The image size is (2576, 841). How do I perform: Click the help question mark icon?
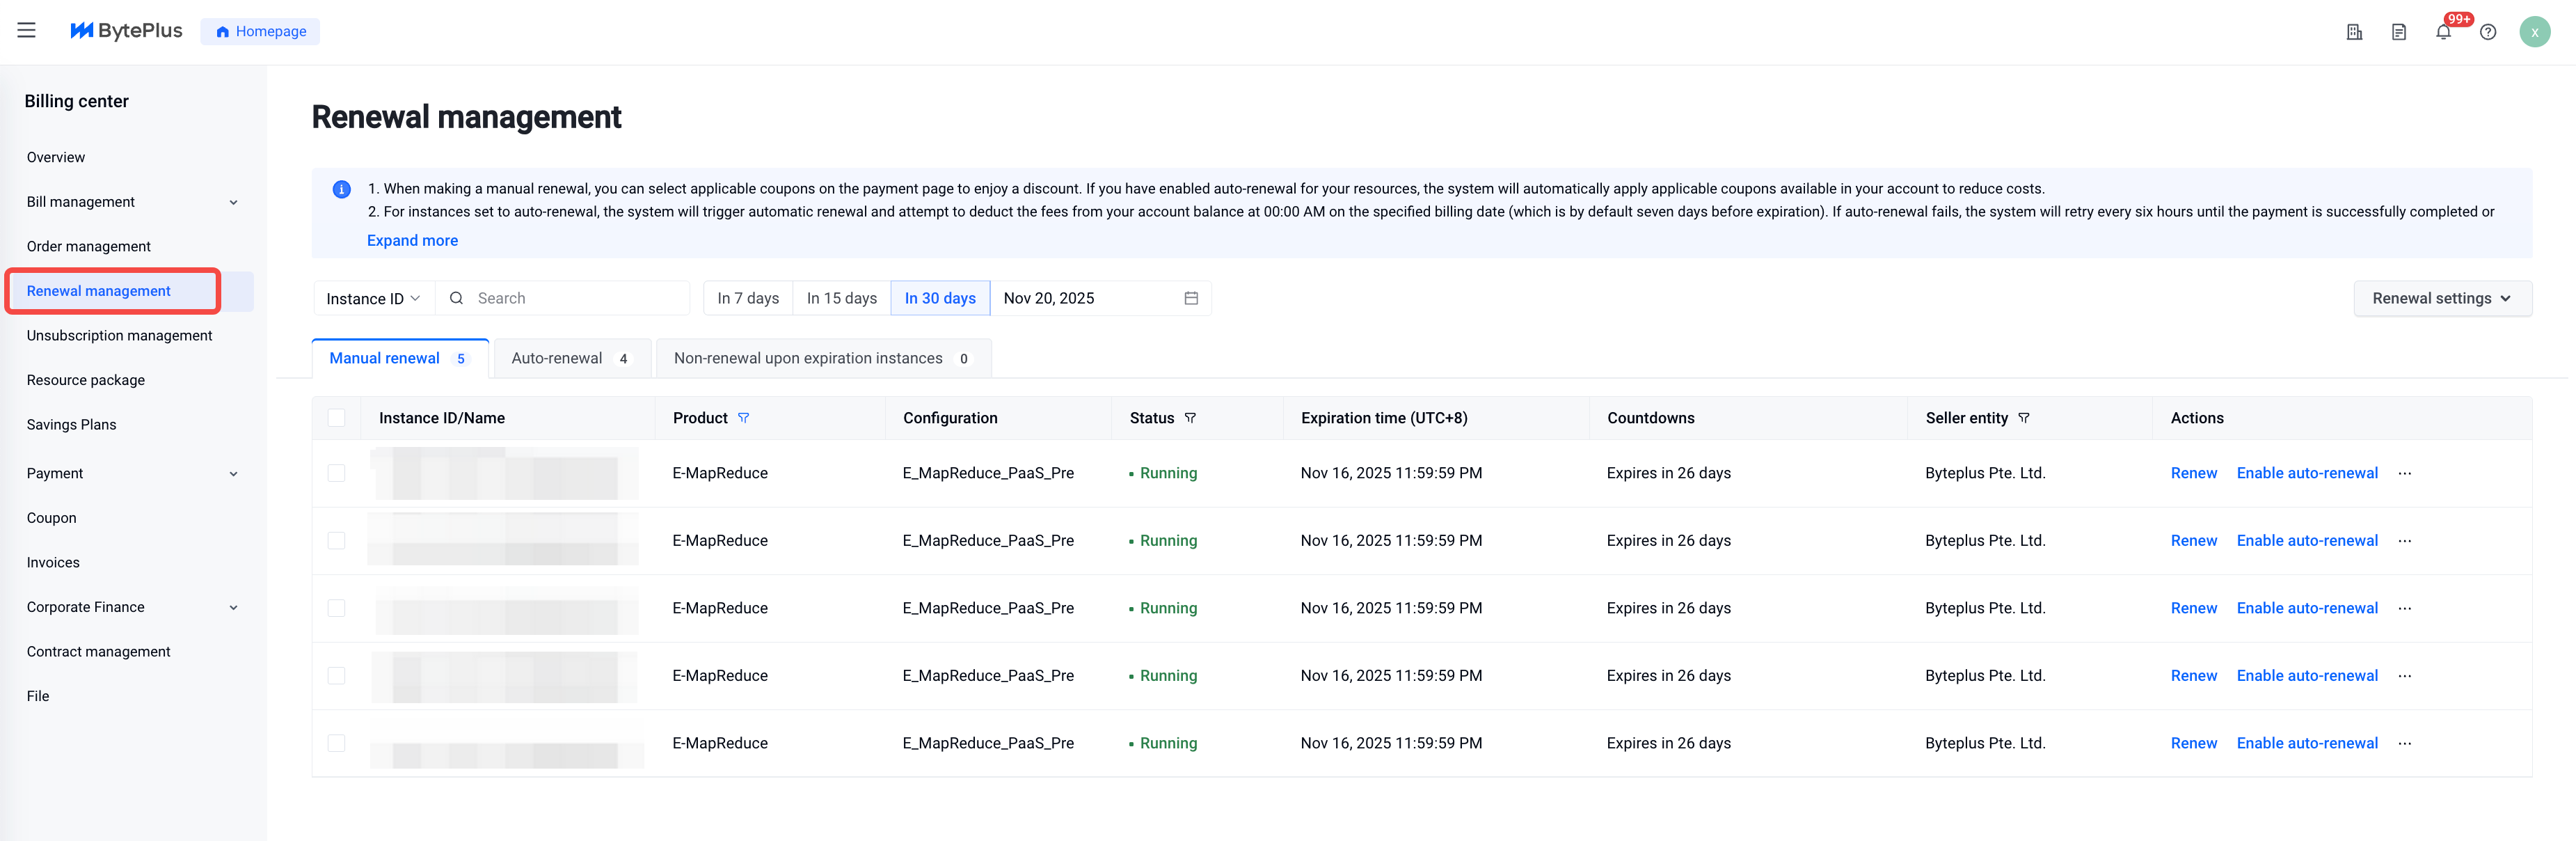[x=2488, y=32]
